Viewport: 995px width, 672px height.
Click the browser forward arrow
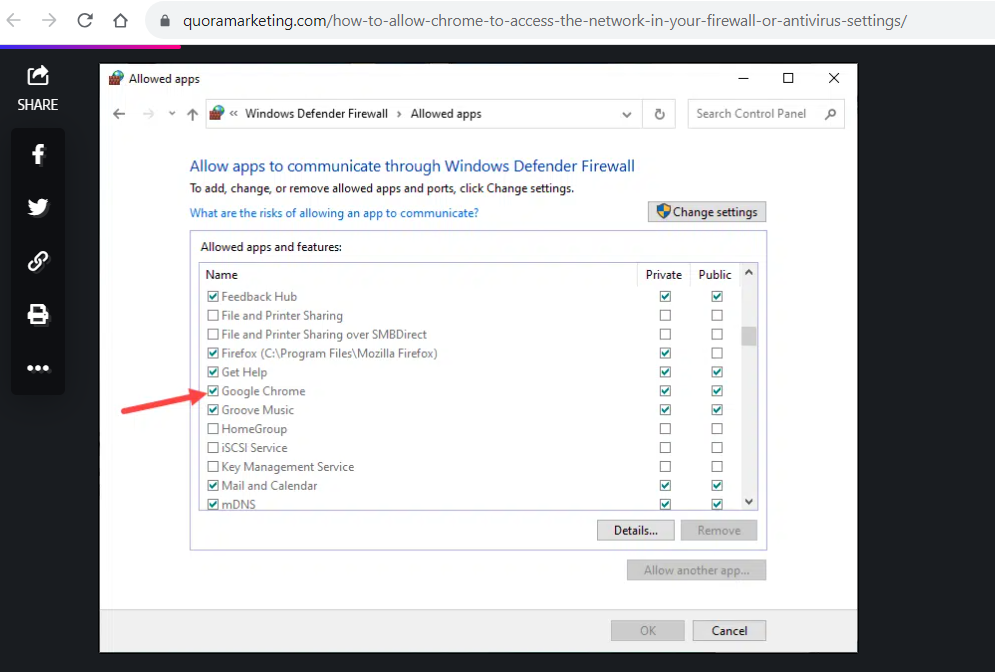49,20
